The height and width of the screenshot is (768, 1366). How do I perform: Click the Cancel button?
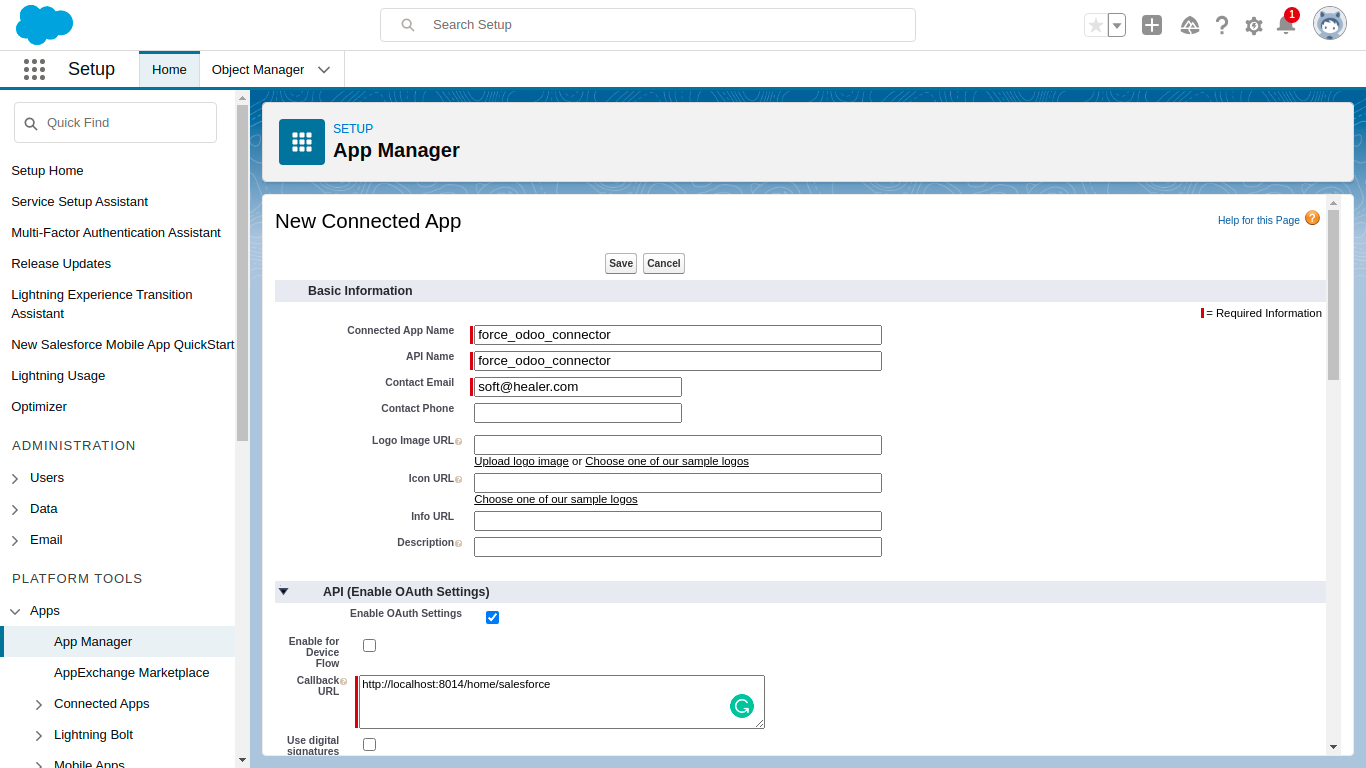pyautogui.click(x=664, y=263)
